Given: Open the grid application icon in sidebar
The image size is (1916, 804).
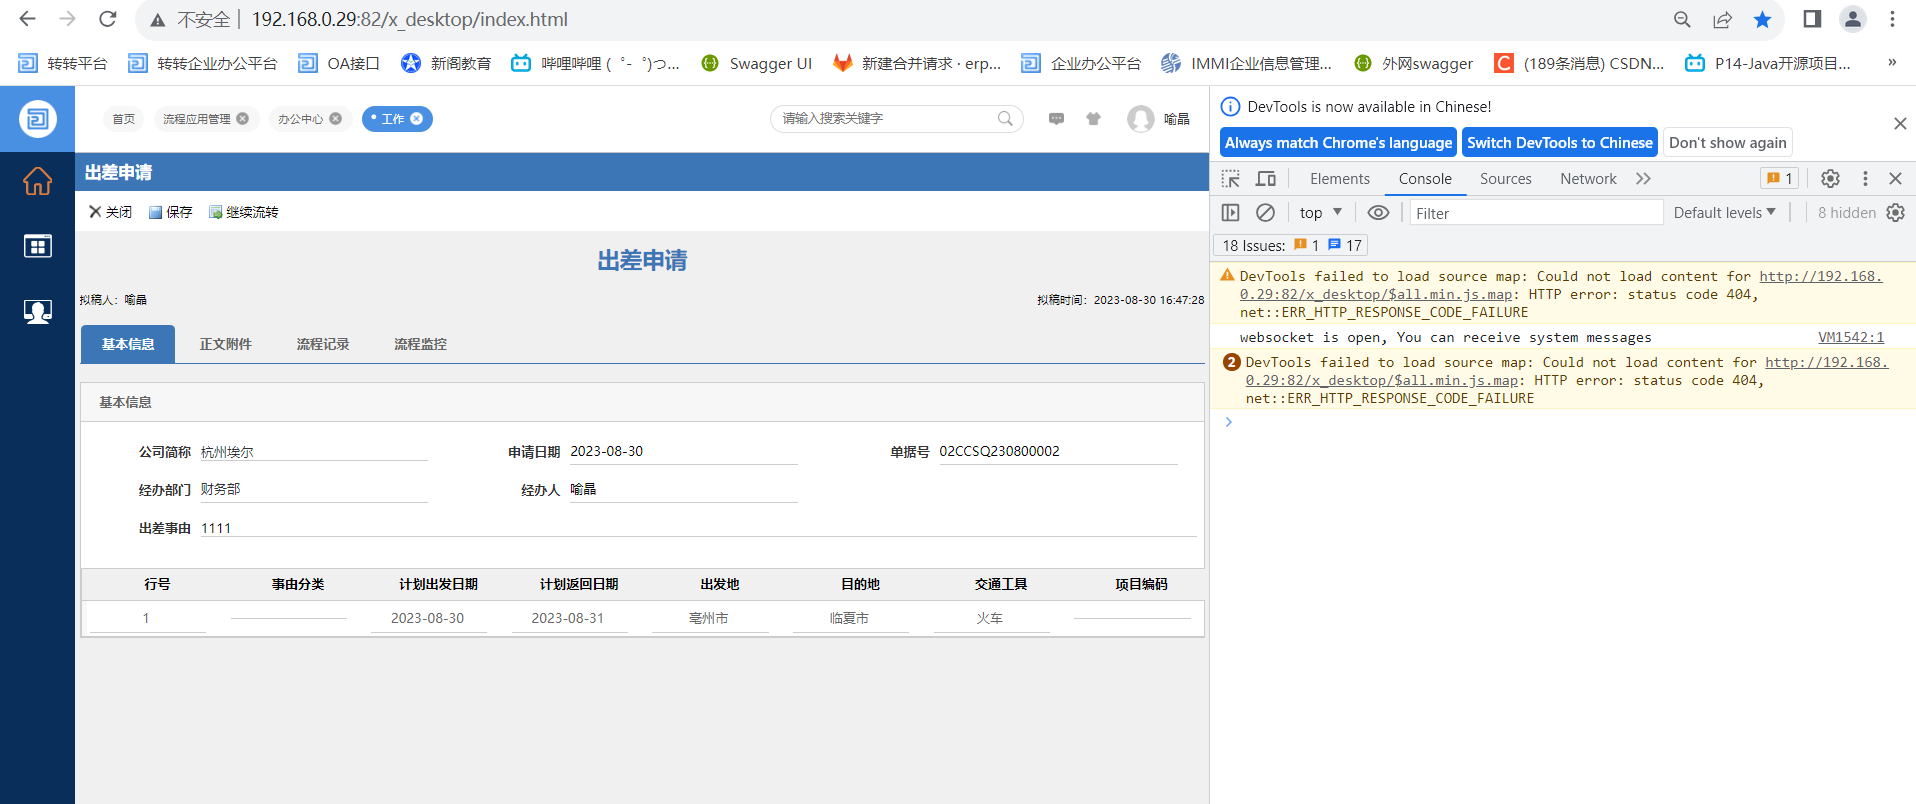Looking at the screenshot, I should pyautogui.click(x=37, y=246).
